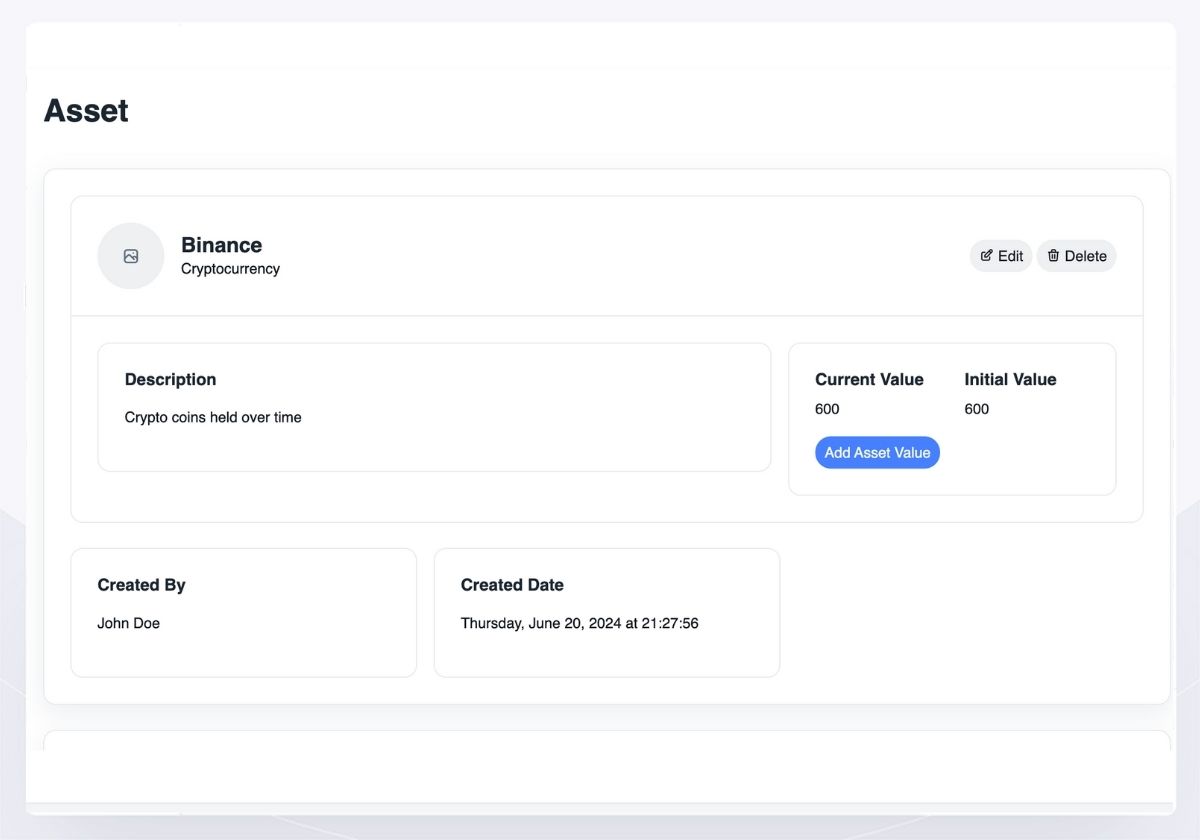The image size is (1200, 840).
Task: Click the Initial Value label
Action: click(x=1010, y=379)
